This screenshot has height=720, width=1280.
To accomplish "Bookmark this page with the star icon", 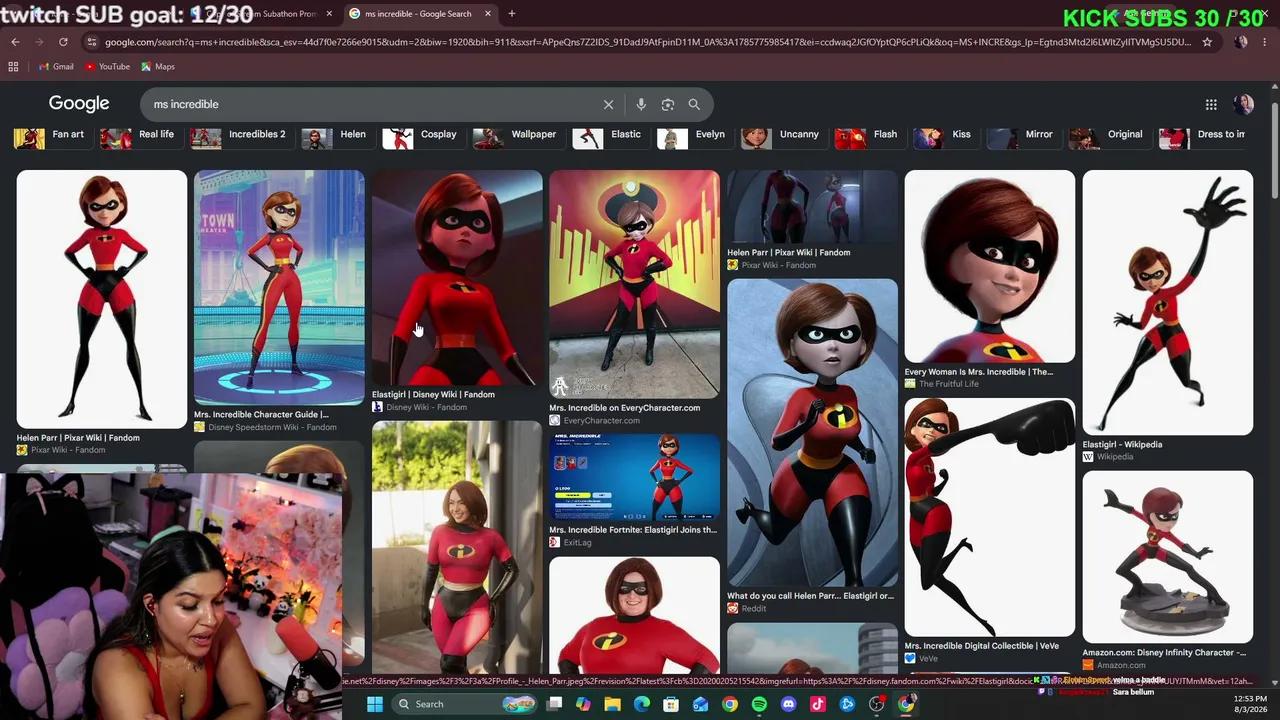I will coord(1207,42).
